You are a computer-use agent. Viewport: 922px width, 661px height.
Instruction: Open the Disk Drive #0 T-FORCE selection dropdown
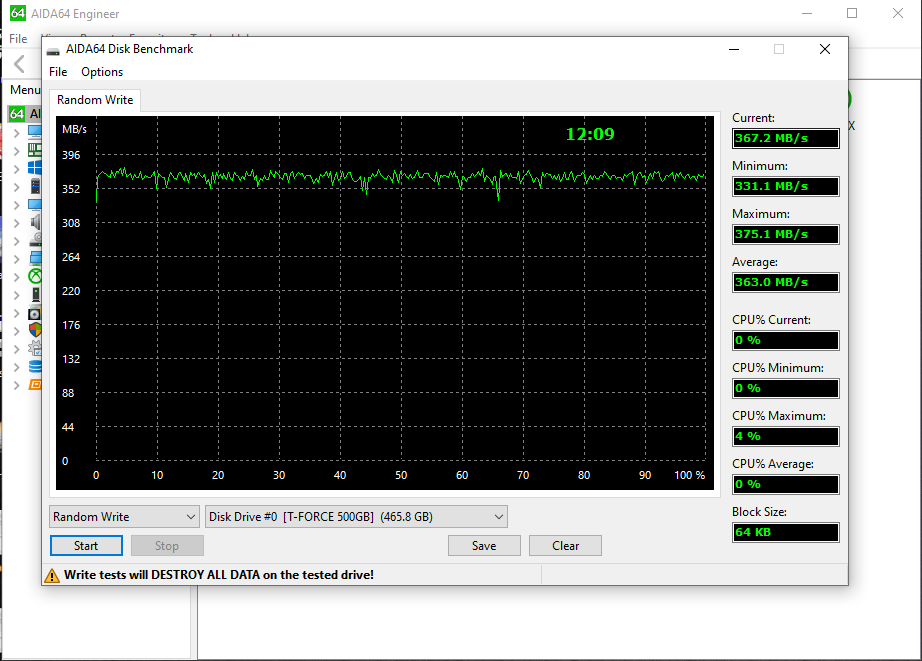pyautogui.click(x=356, y=517)
